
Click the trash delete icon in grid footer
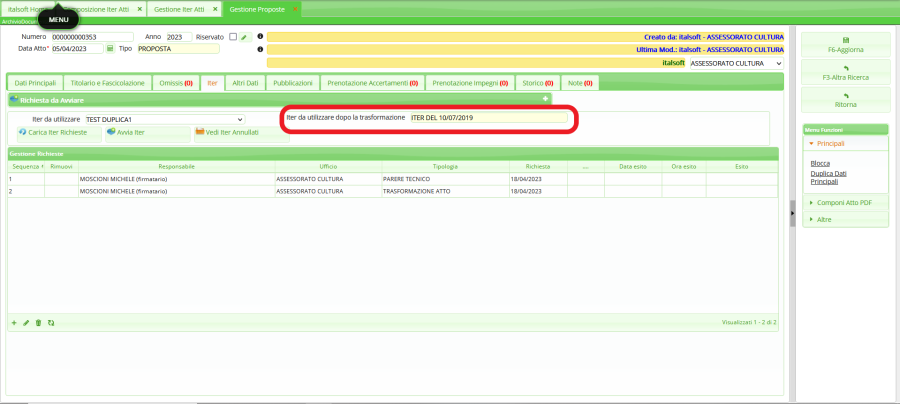(x=38, y=323)
